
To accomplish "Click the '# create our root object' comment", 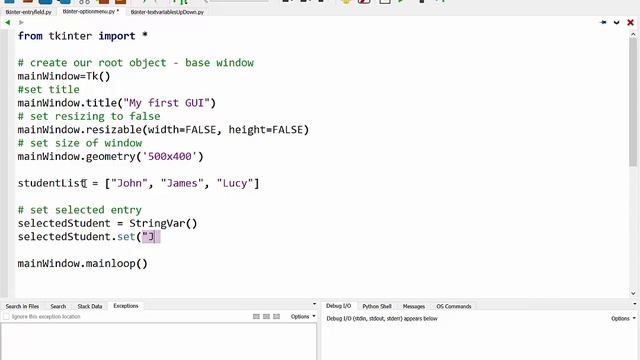I will point(136,63).
